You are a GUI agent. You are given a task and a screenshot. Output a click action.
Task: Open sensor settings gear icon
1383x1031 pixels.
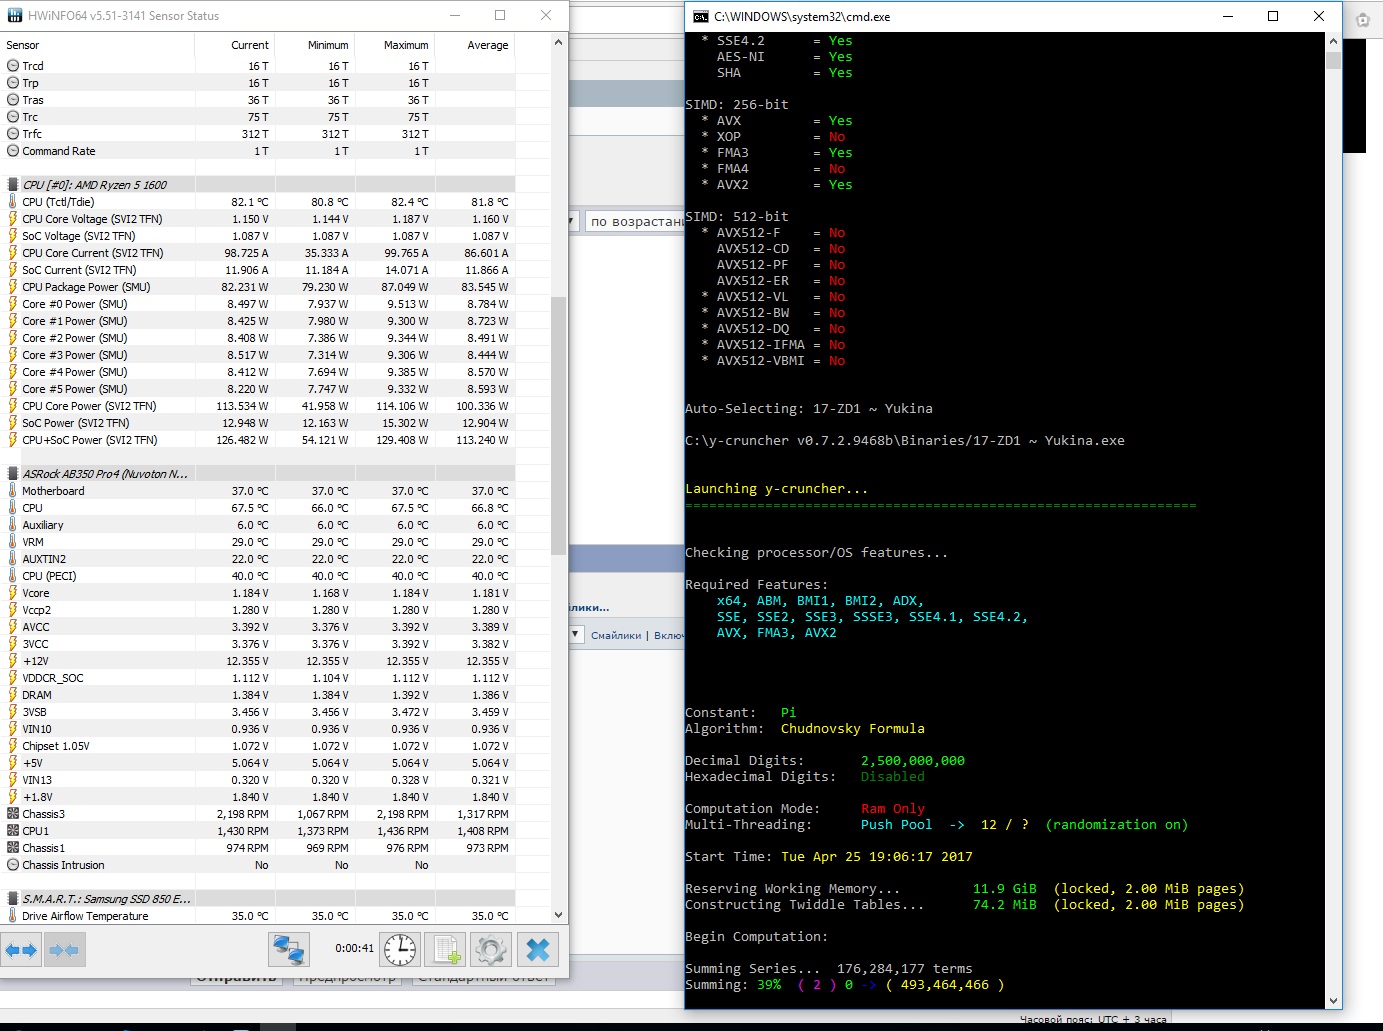pyautogui.click(x=490, y=950)
